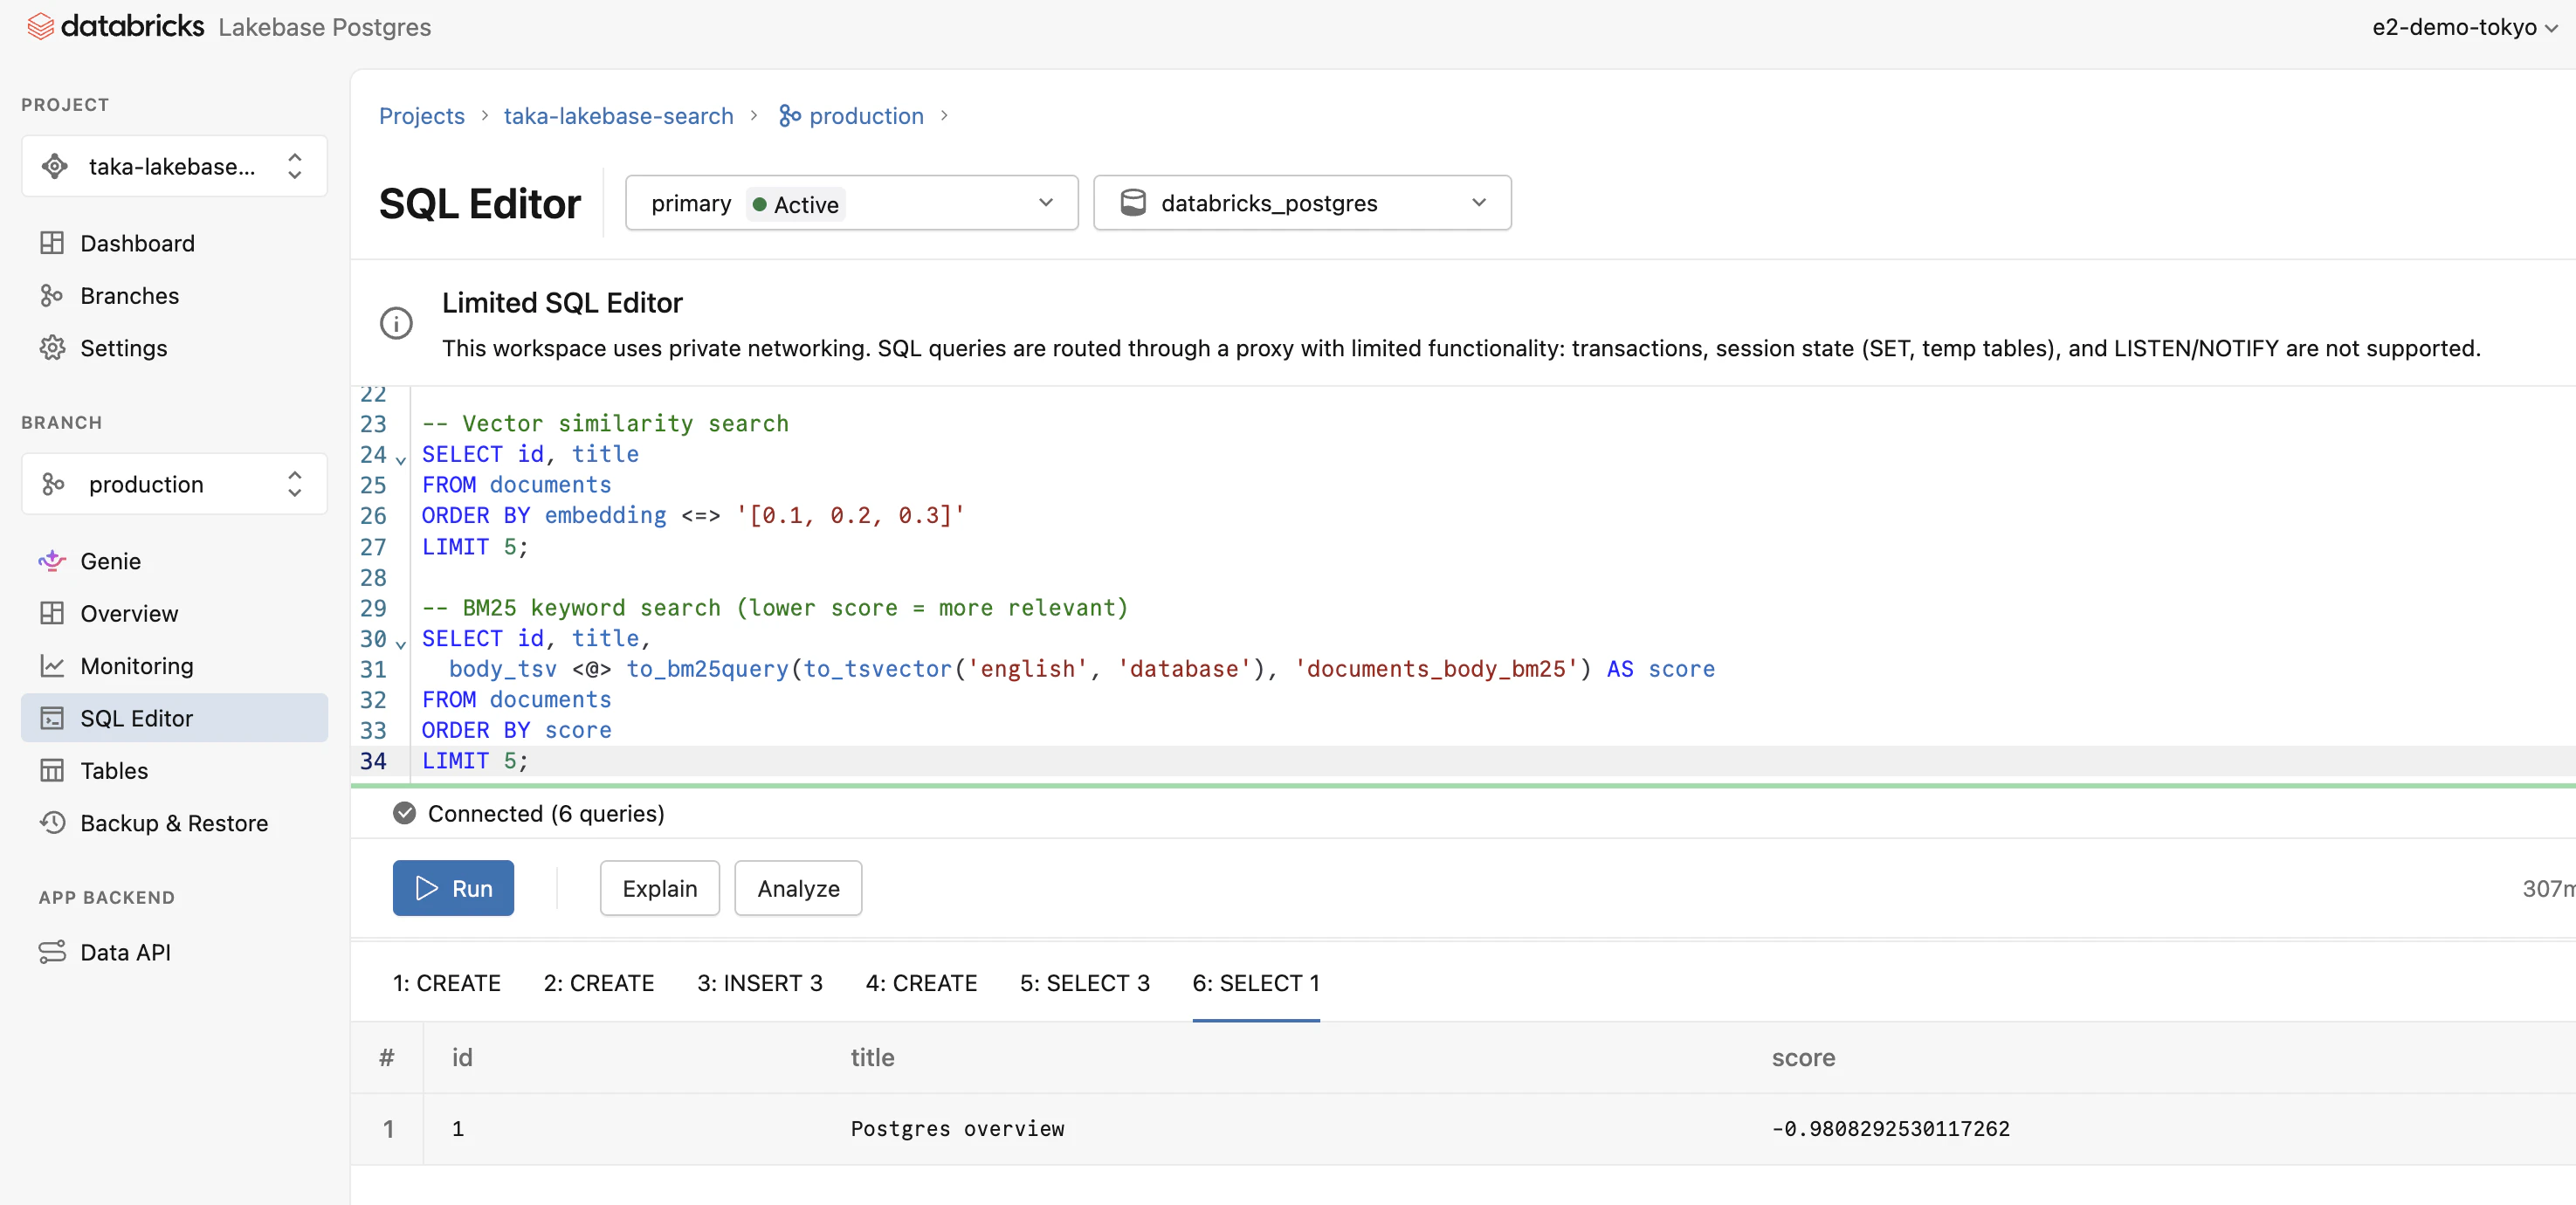Click the score column header

(x=1803, y=1057)
